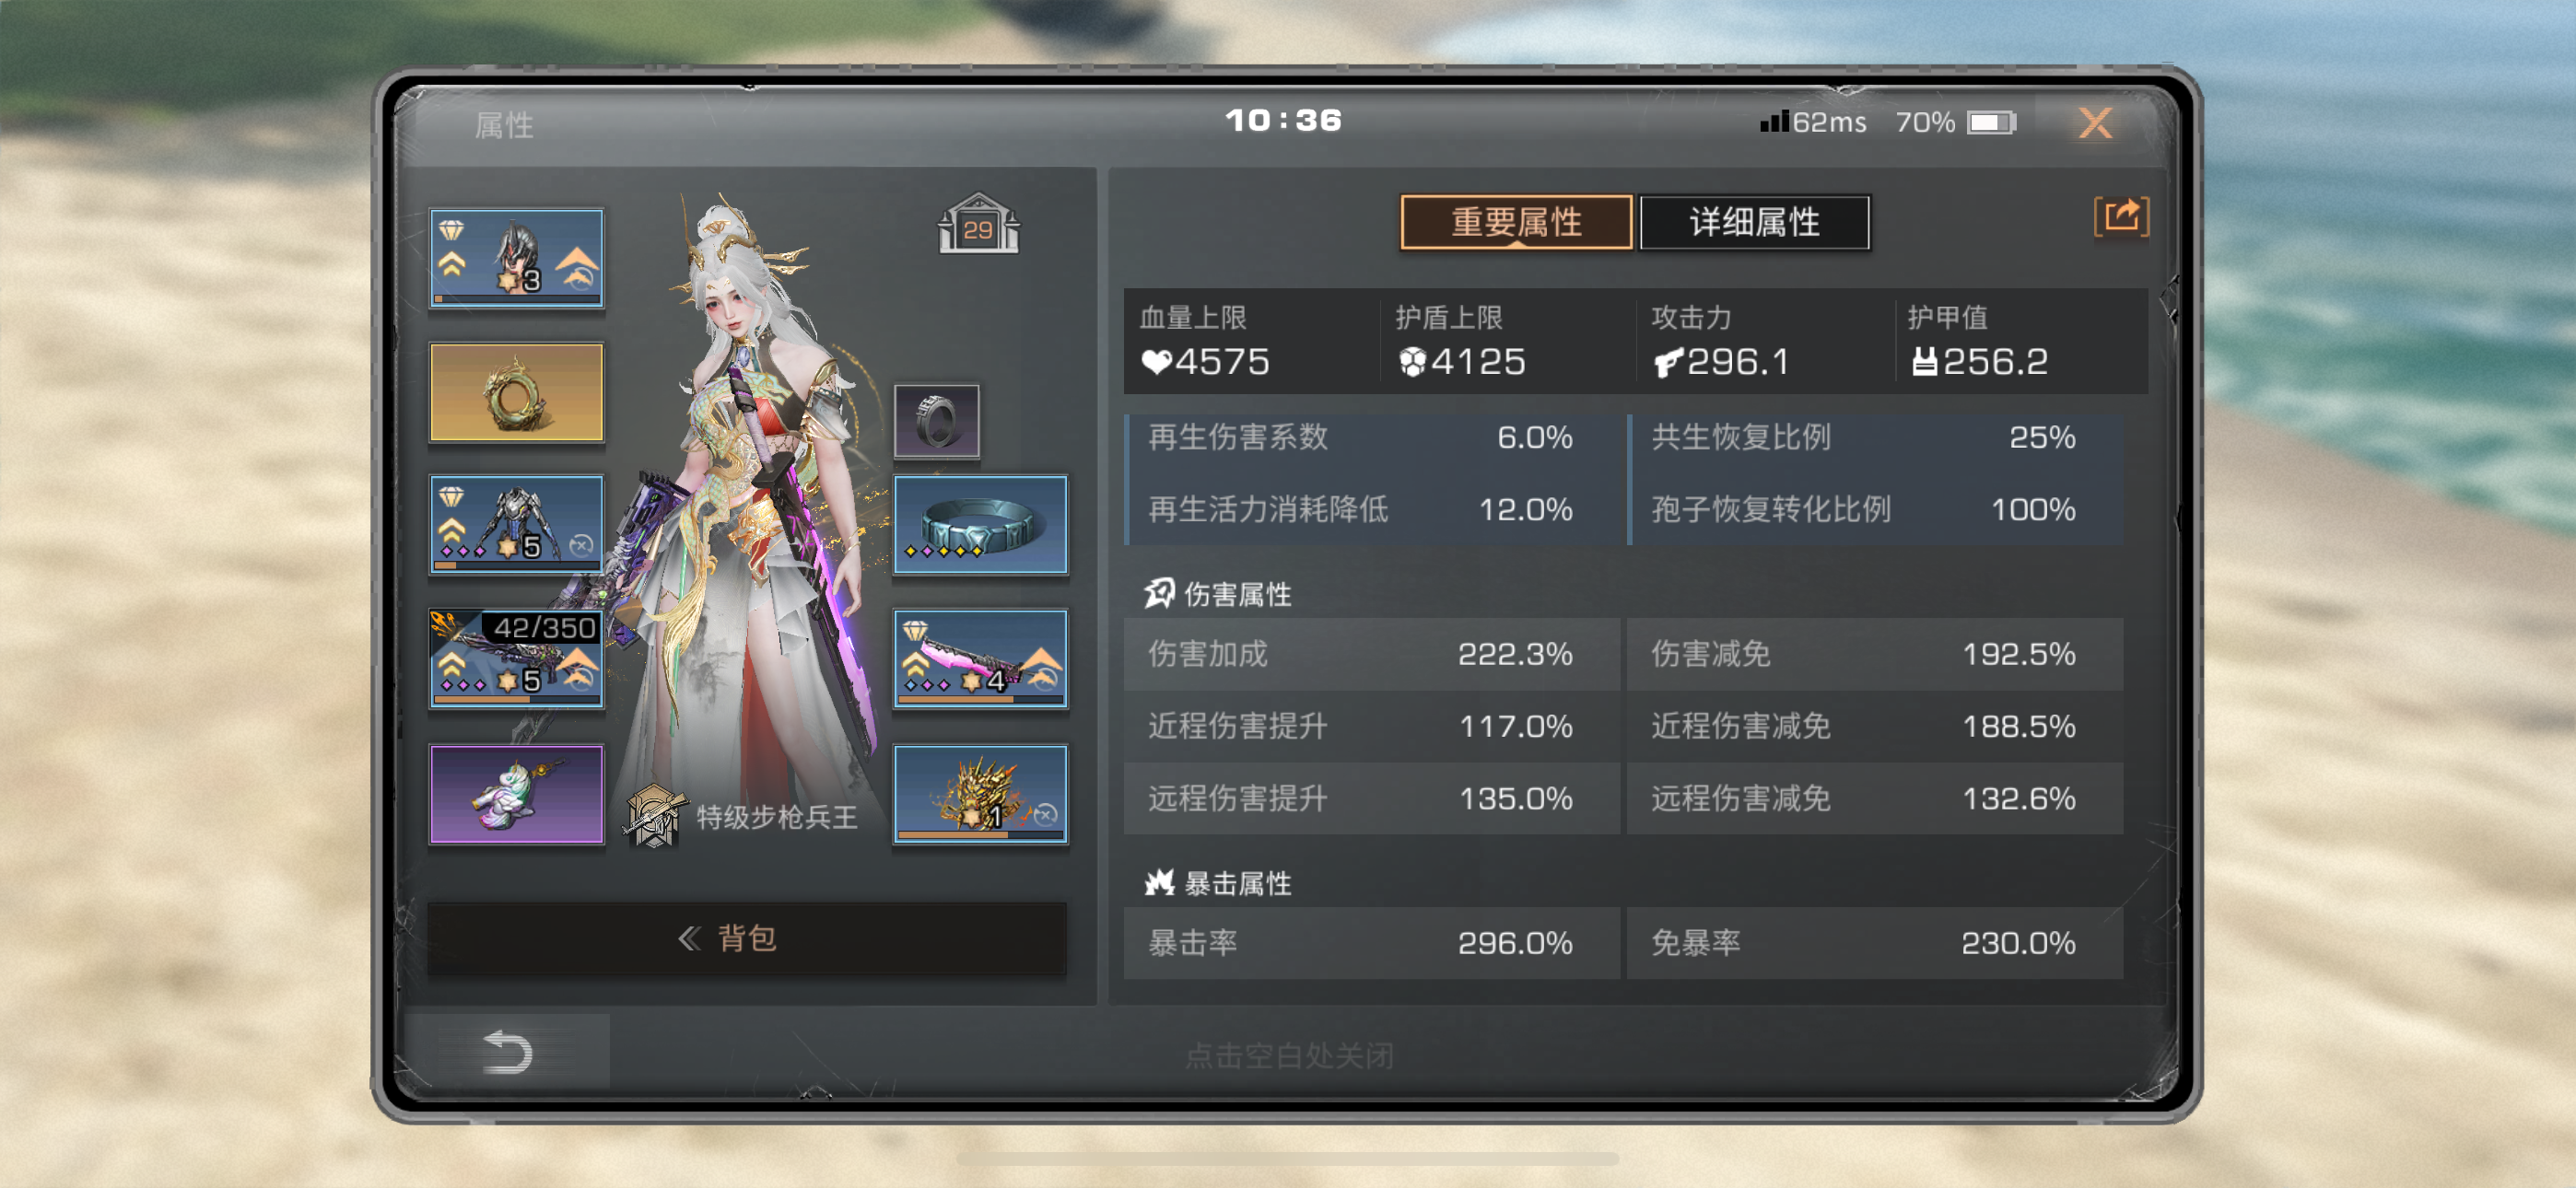The height and width of the screenshot is (1188, 2576).
Task: Switch to the 详细属性 tab
Action: coord(1754,222)
